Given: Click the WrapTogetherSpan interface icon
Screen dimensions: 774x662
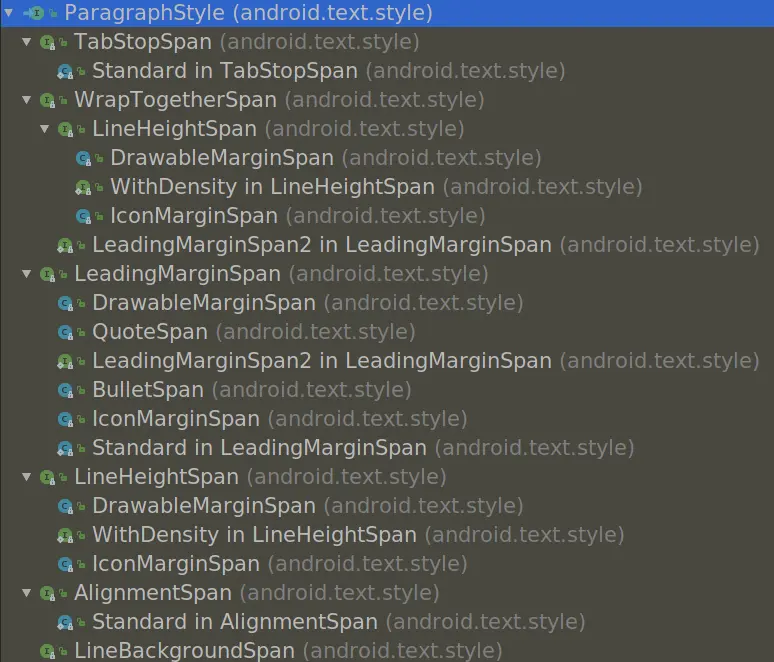Looking at the screenshot, I should (47, 101).
